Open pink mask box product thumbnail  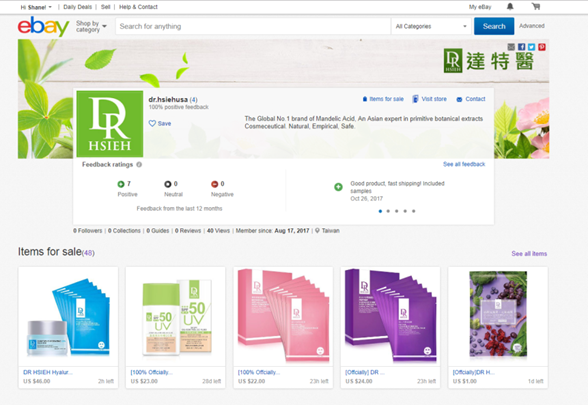pyautogui.click(x=283, y=316)
